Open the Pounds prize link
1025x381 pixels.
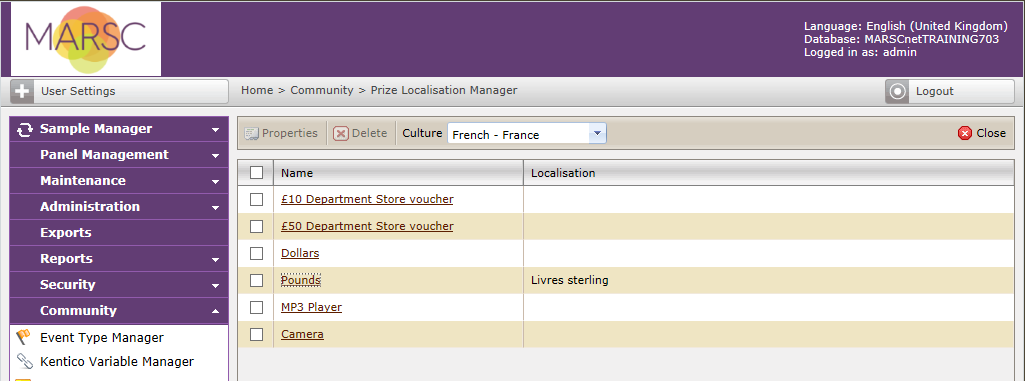[x=301, y=280]
